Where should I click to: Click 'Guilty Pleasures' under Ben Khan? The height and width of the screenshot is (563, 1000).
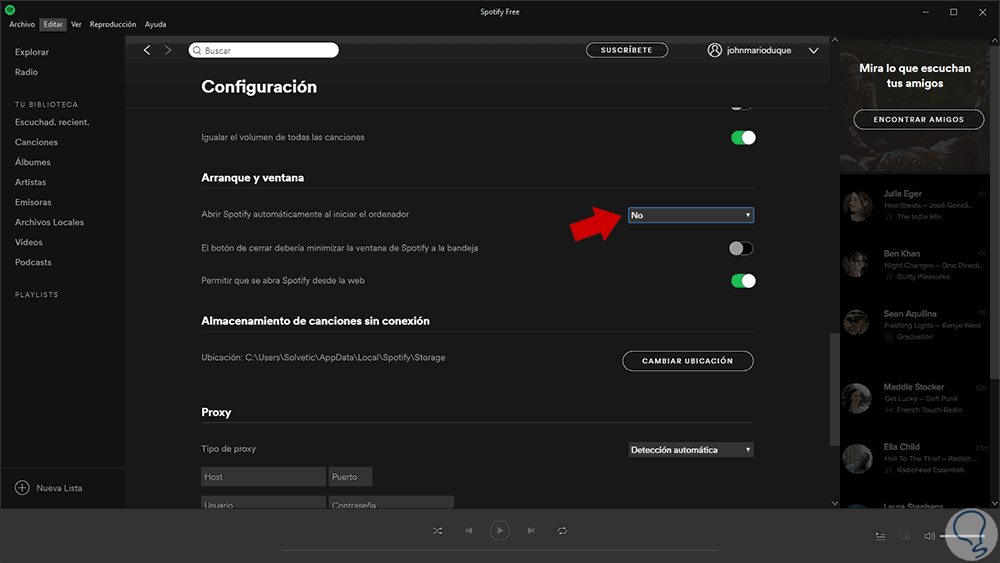tap(923, 277)
